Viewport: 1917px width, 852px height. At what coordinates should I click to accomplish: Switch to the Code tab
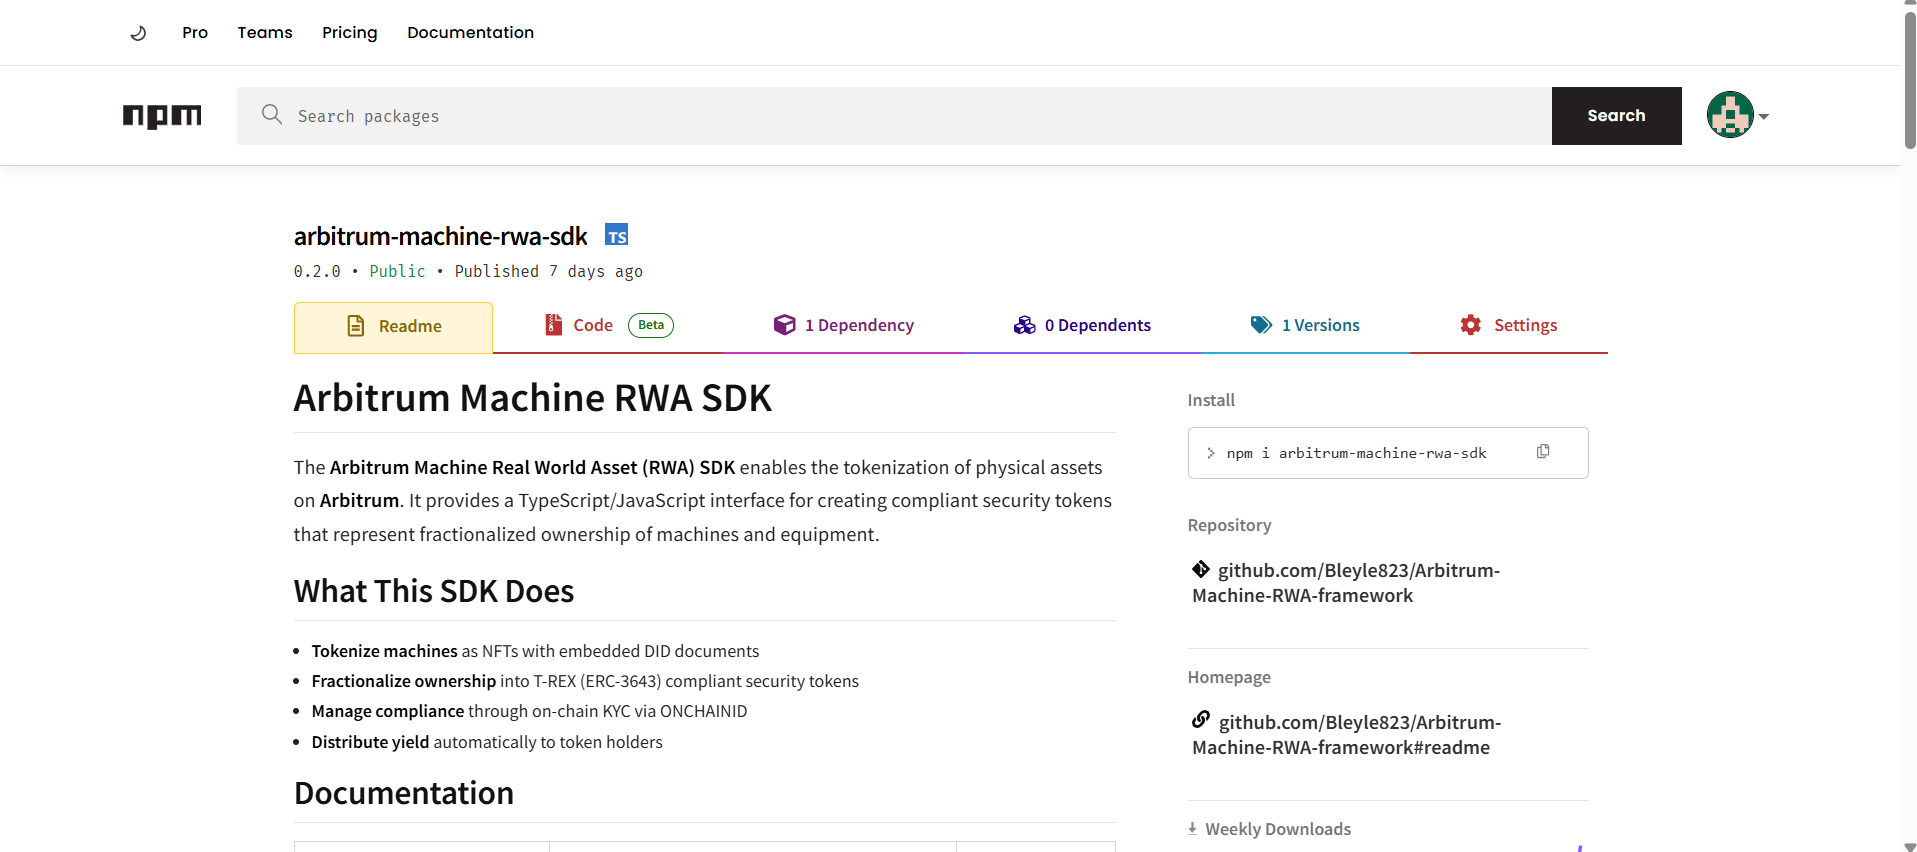pyautogui.click(x=608, y=326)
